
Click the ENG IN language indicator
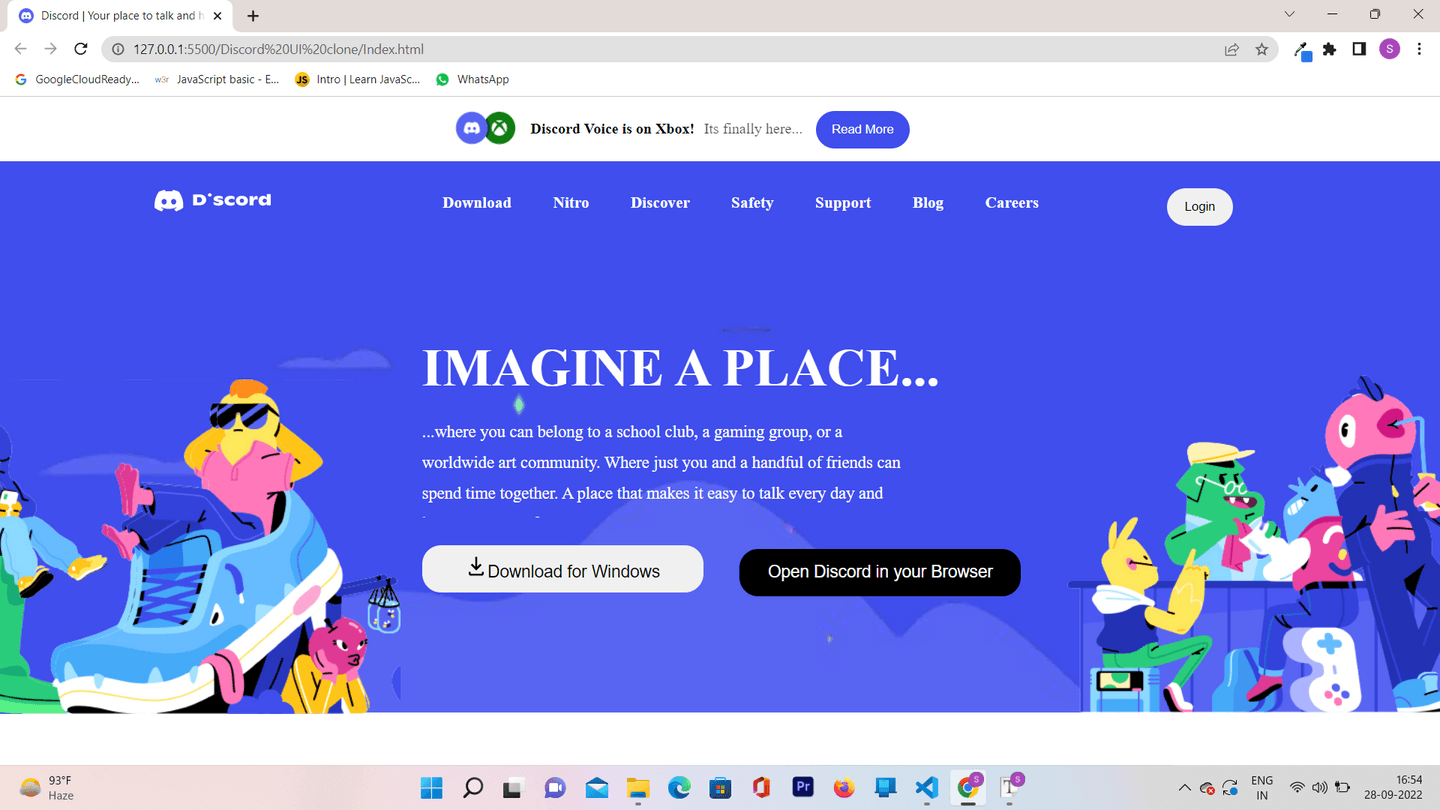click(1262, 788)
